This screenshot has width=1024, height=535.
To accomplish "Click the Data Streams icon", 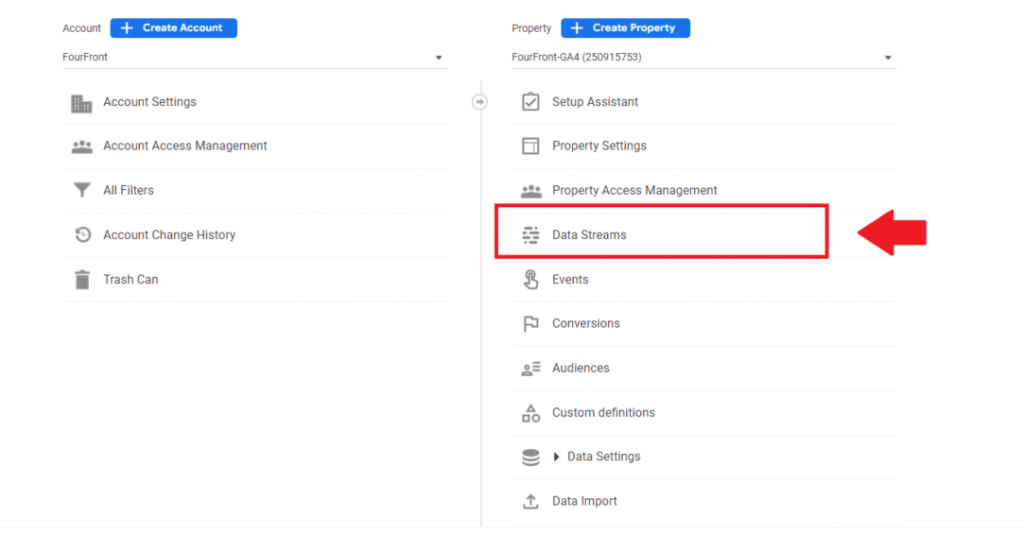I will (x=530, y=235).
